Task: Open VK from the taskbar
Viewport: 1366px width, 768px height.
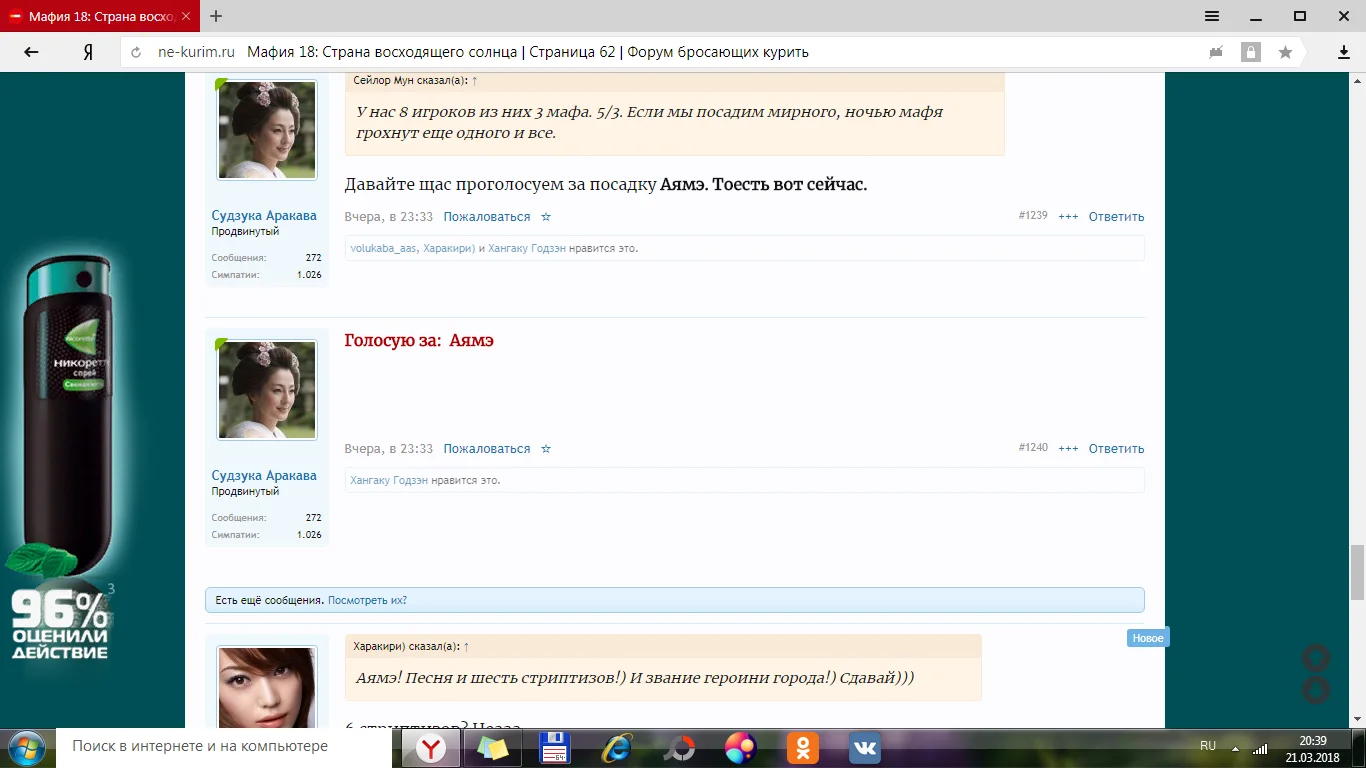Action: point(864,747)
